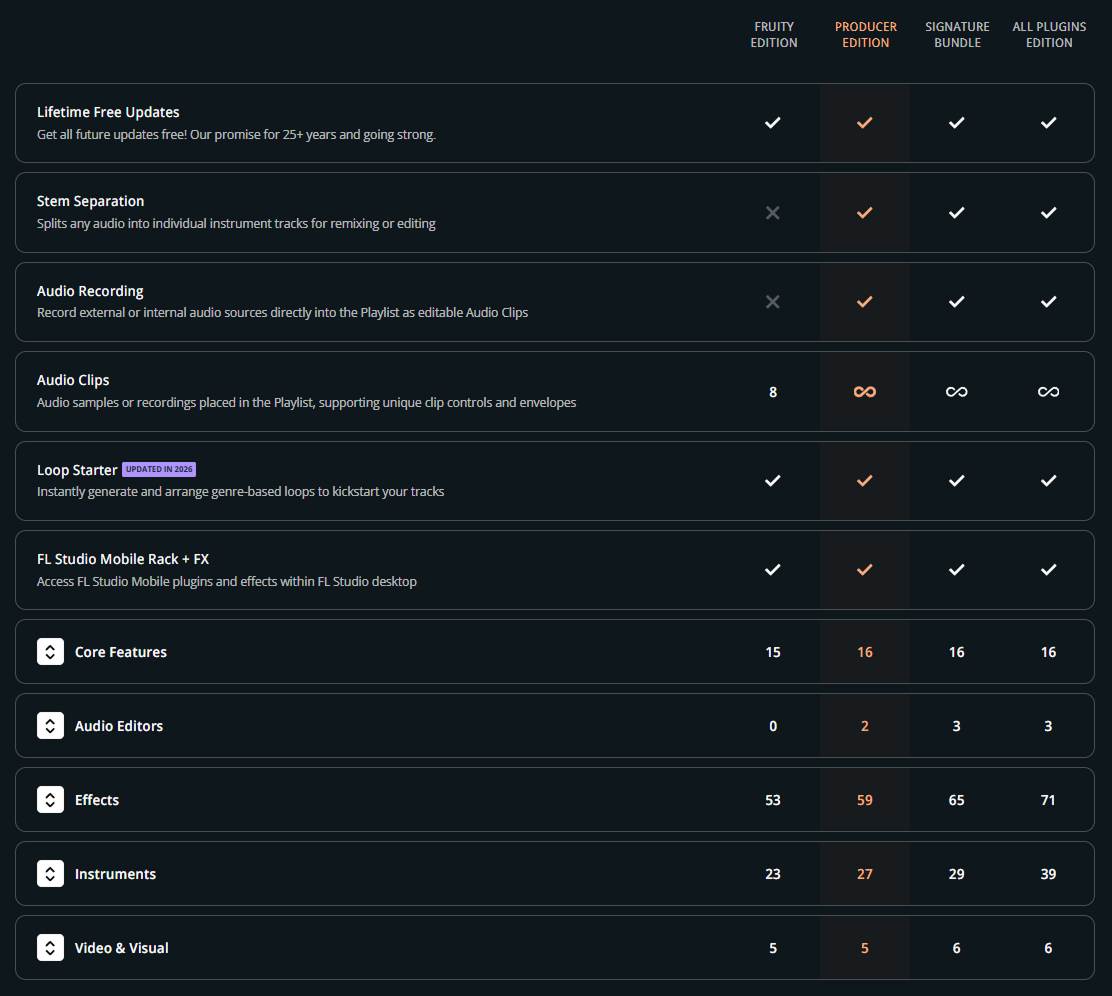This screenshot has height=996, width=1112.
Task: Click the All Plugins '39' Instruments count
Action: pos(1048,874)
